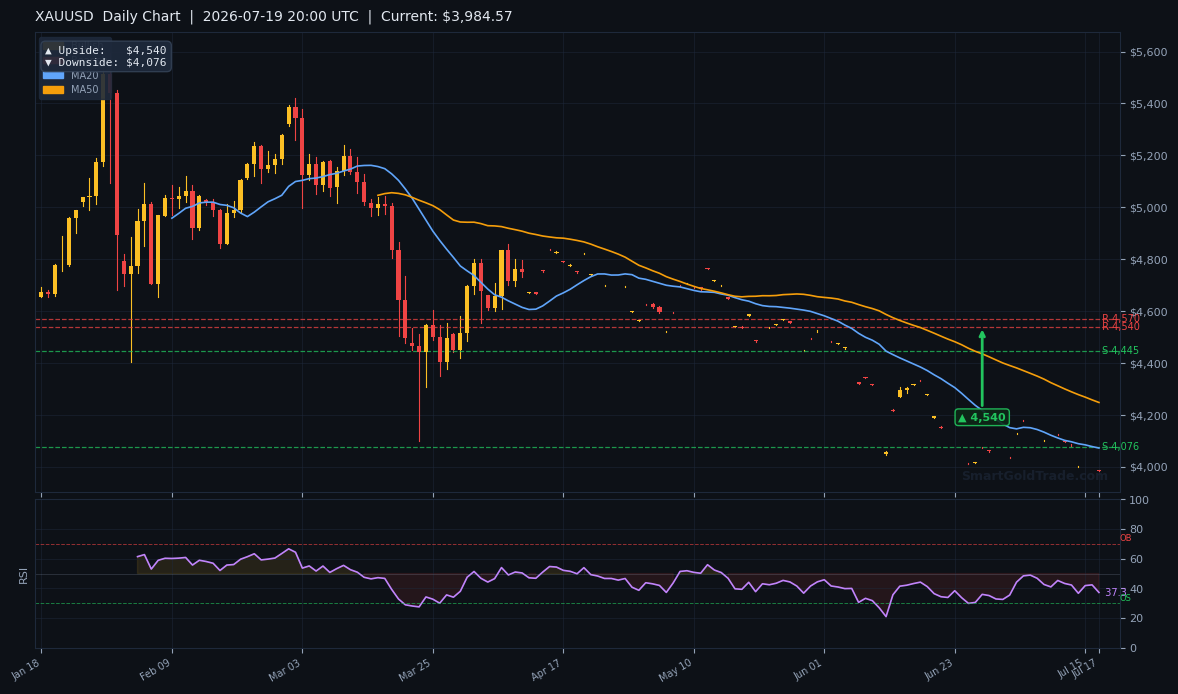Click the '2026-07-19 20:00 UTC' timestamp
Viewport: 1178px width, 694px height.
(281, 17)
